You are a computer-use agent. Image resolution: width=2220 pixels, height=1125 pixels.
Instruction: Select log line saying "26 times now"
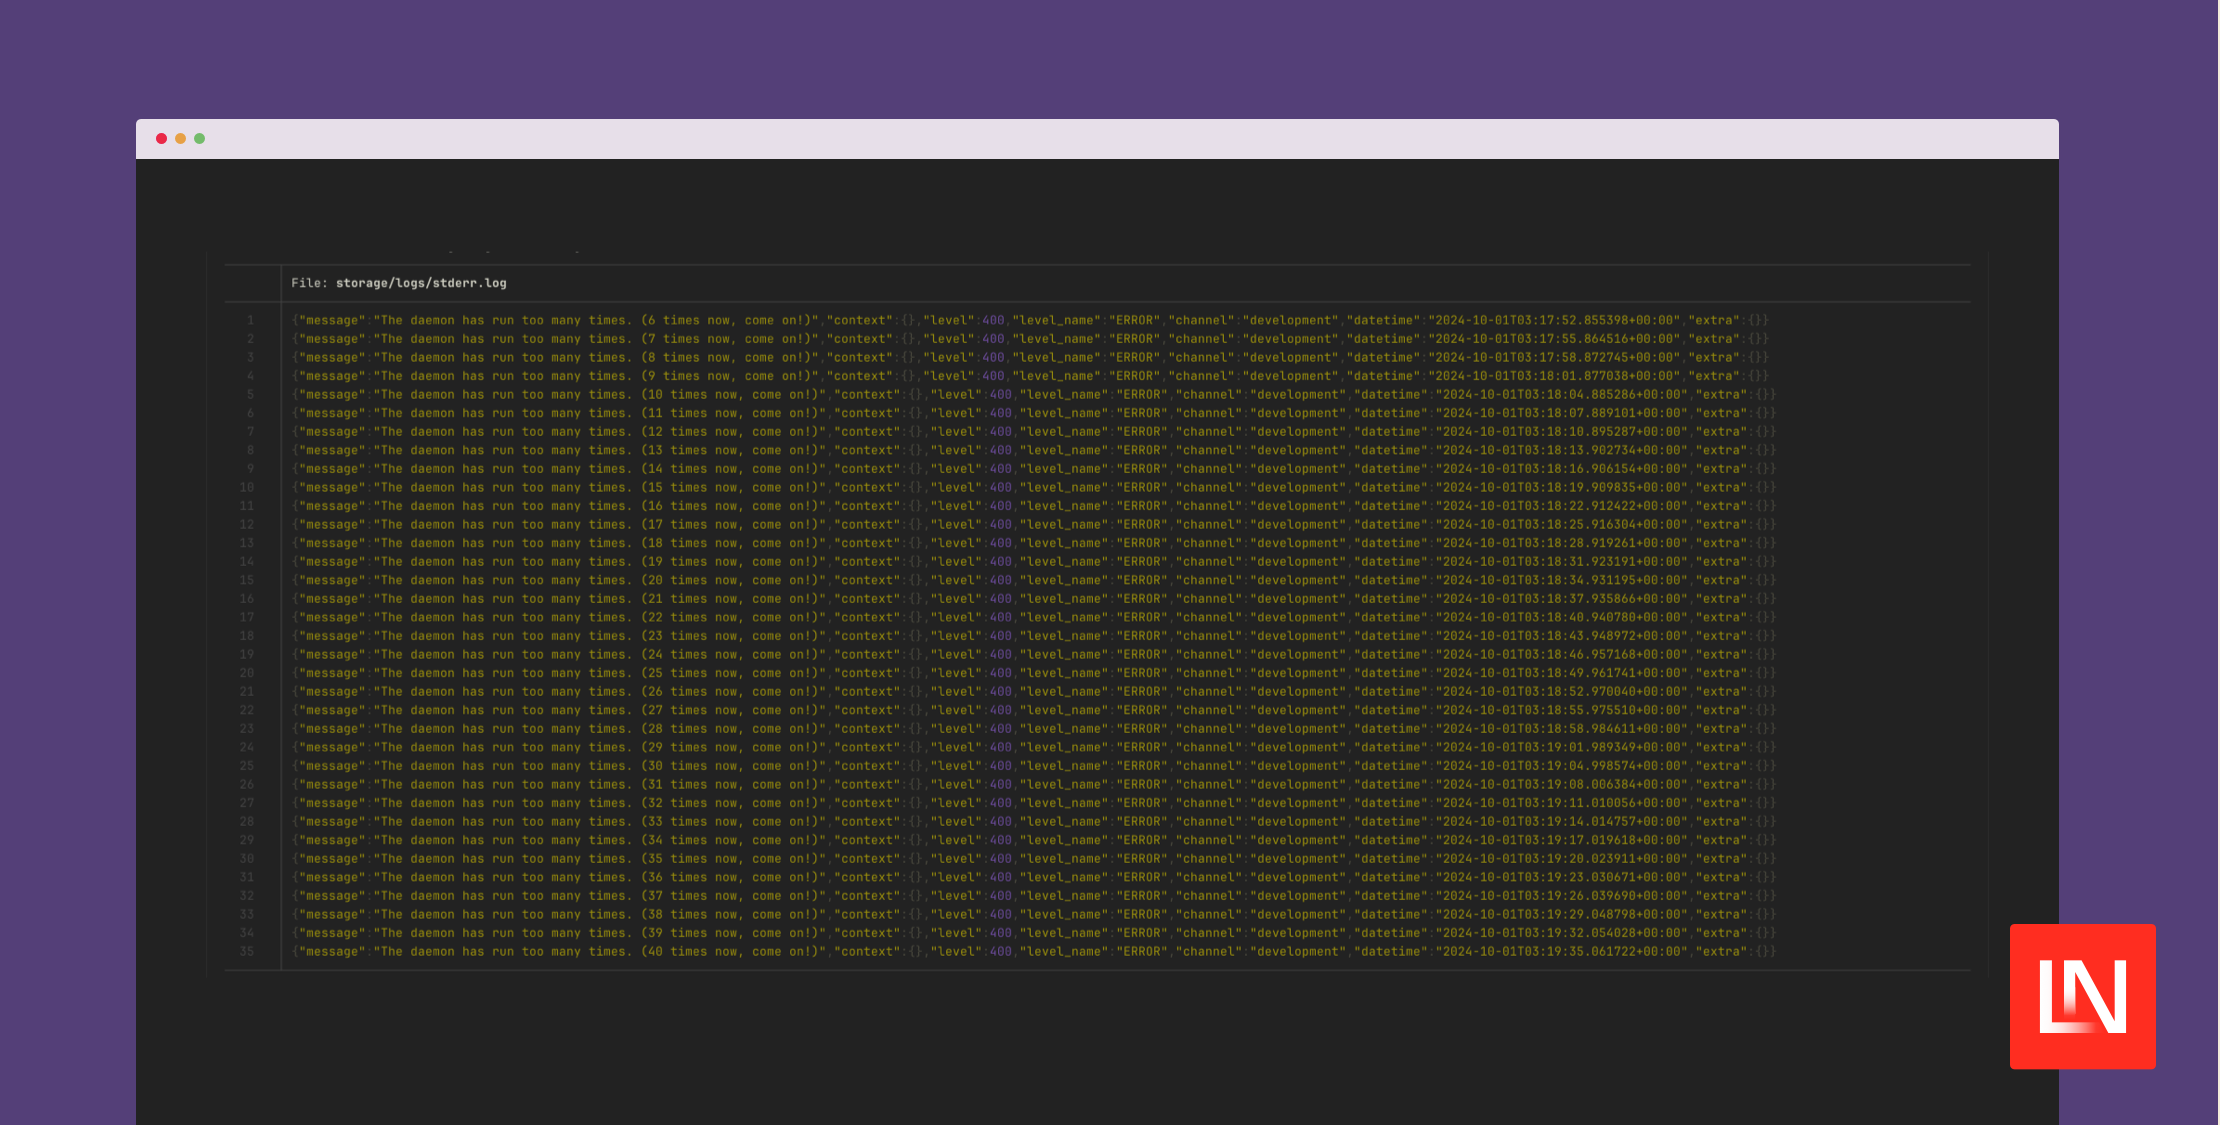(1034, 692)
